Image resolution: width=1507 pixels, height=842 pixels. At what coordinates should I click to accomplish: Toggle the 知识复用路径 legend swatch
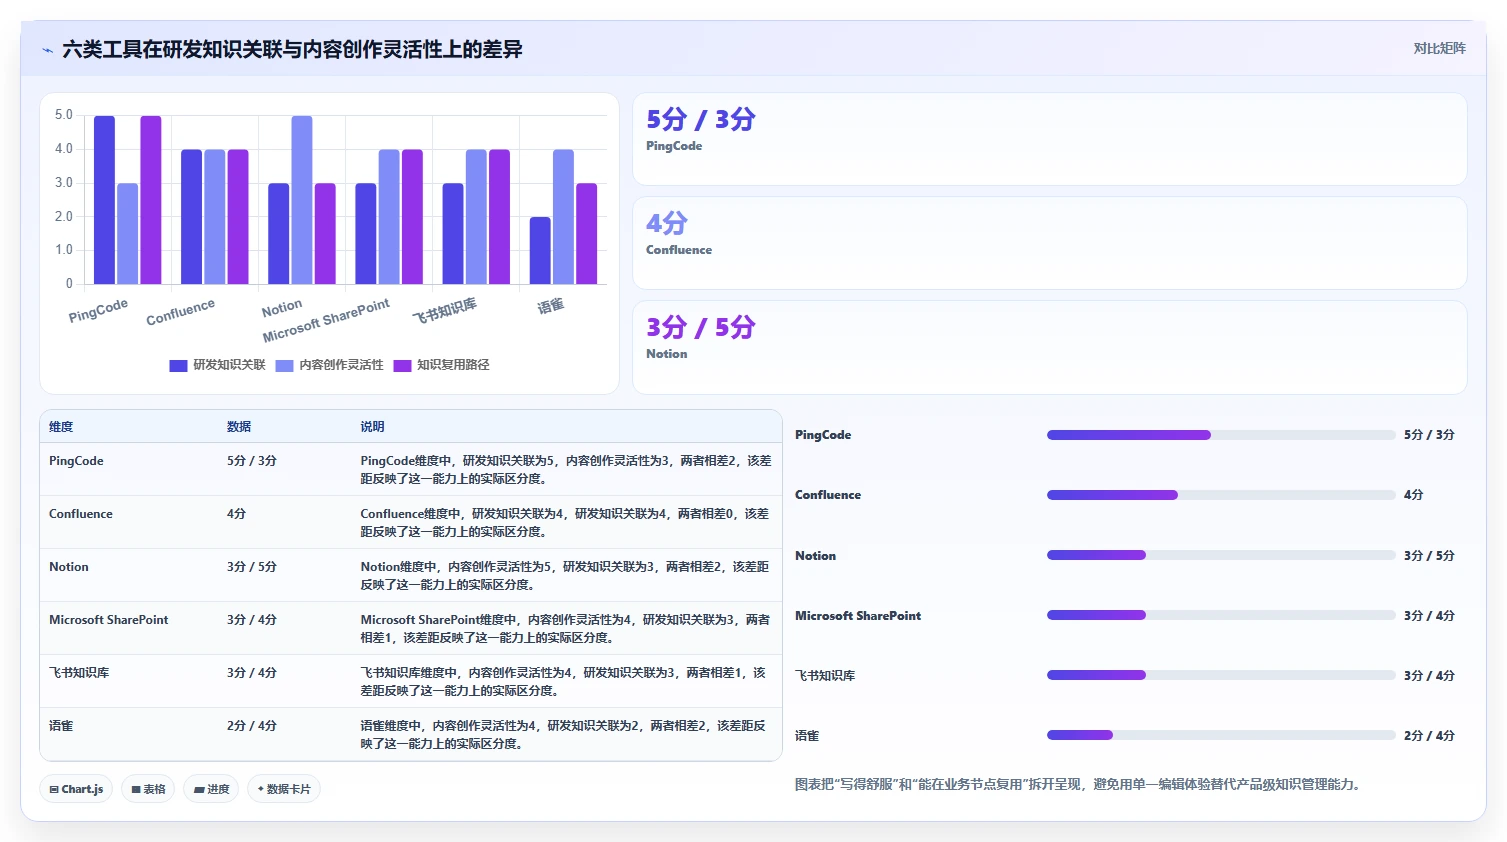[402, 366]
